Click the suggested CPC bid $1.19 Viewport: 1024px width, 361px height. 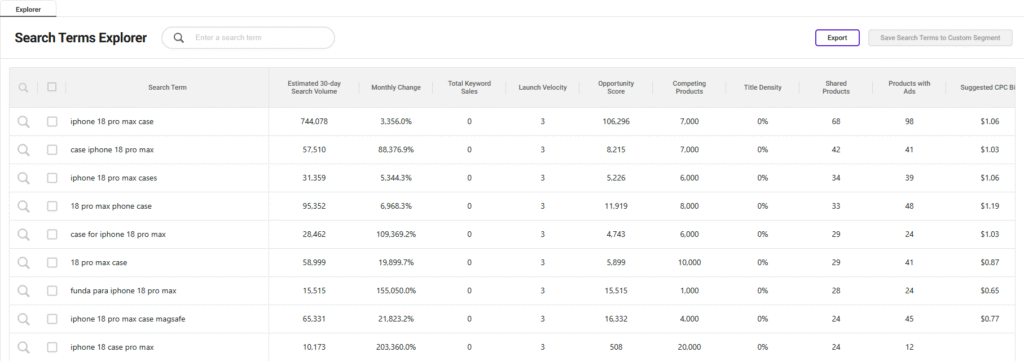coord(990,206)
